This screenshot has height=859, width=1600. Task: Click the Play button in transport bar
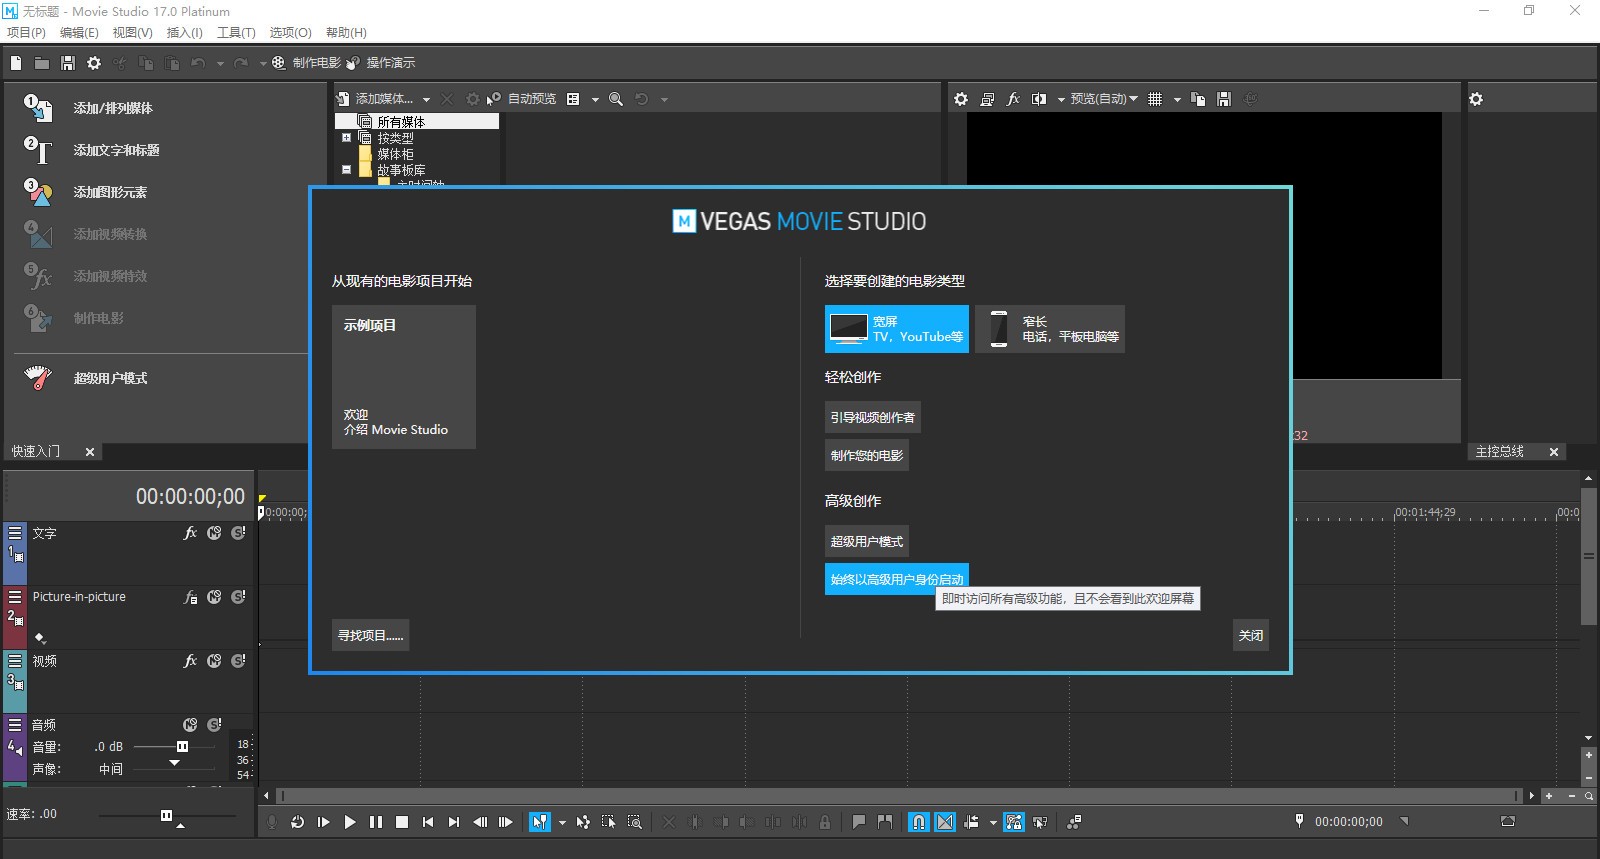tap(350, 822)
